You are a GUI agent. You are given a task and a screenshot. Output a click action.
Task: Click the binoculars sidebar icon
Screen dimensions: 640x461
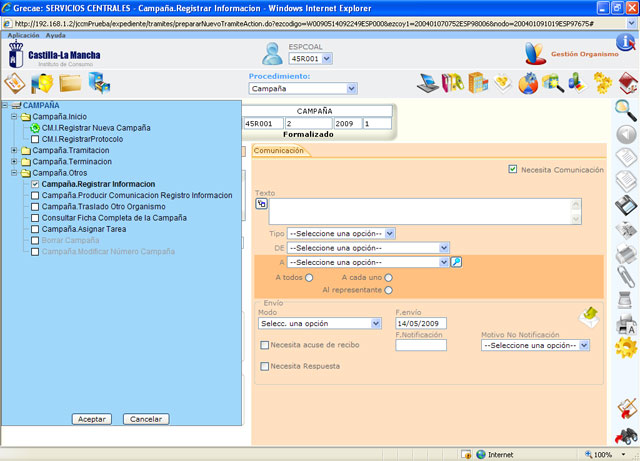[626, 436]
